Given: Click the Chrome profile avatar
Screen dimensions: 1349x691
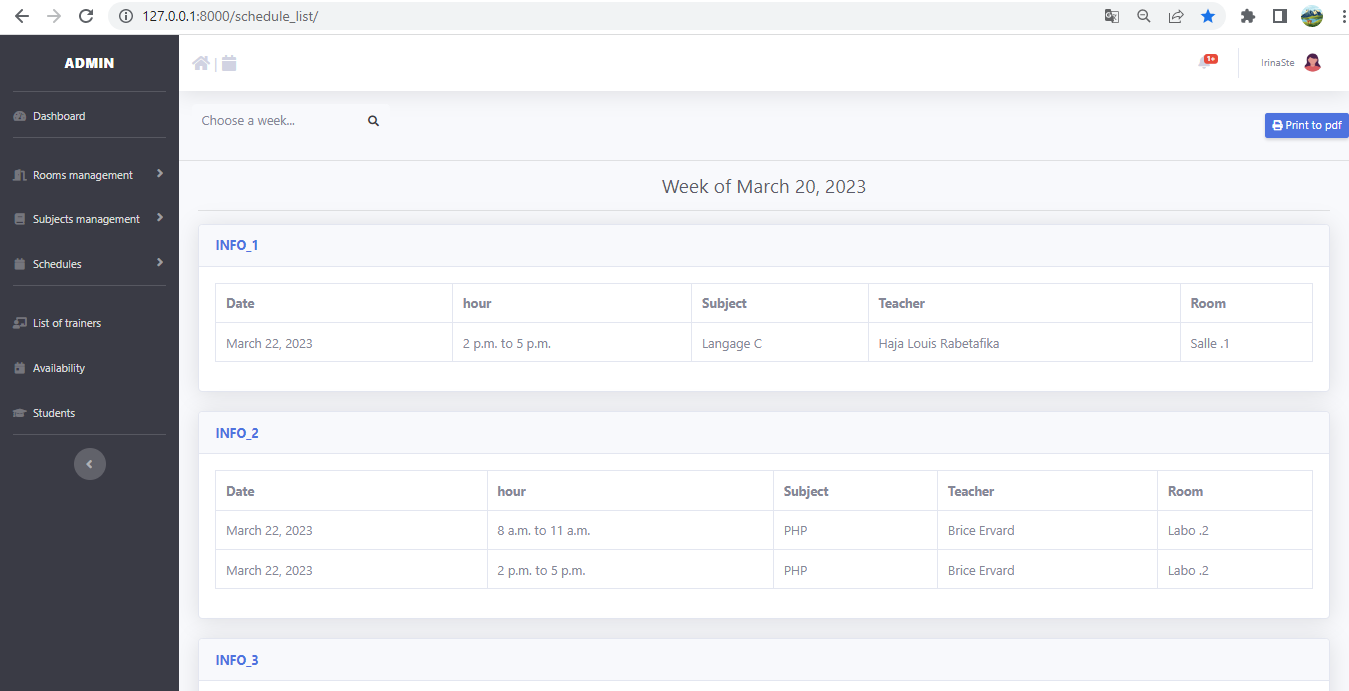Looking at the screenshot, I should click(x=1312, y=16).
